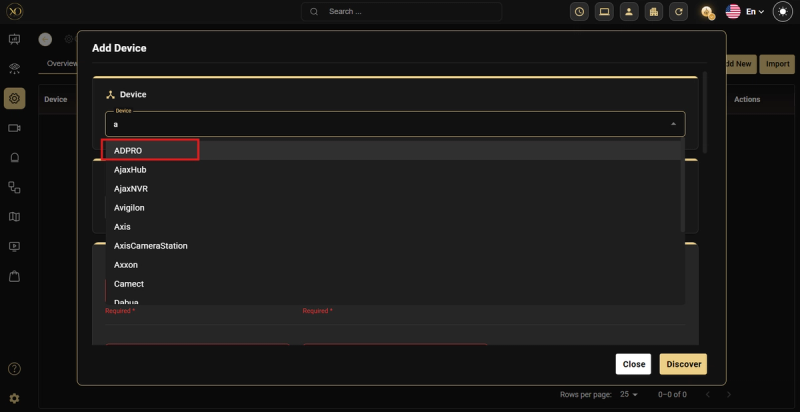Open the alarm bell icon in sidebar
Screen dimensions: 800x412
[x=14, y=158]
